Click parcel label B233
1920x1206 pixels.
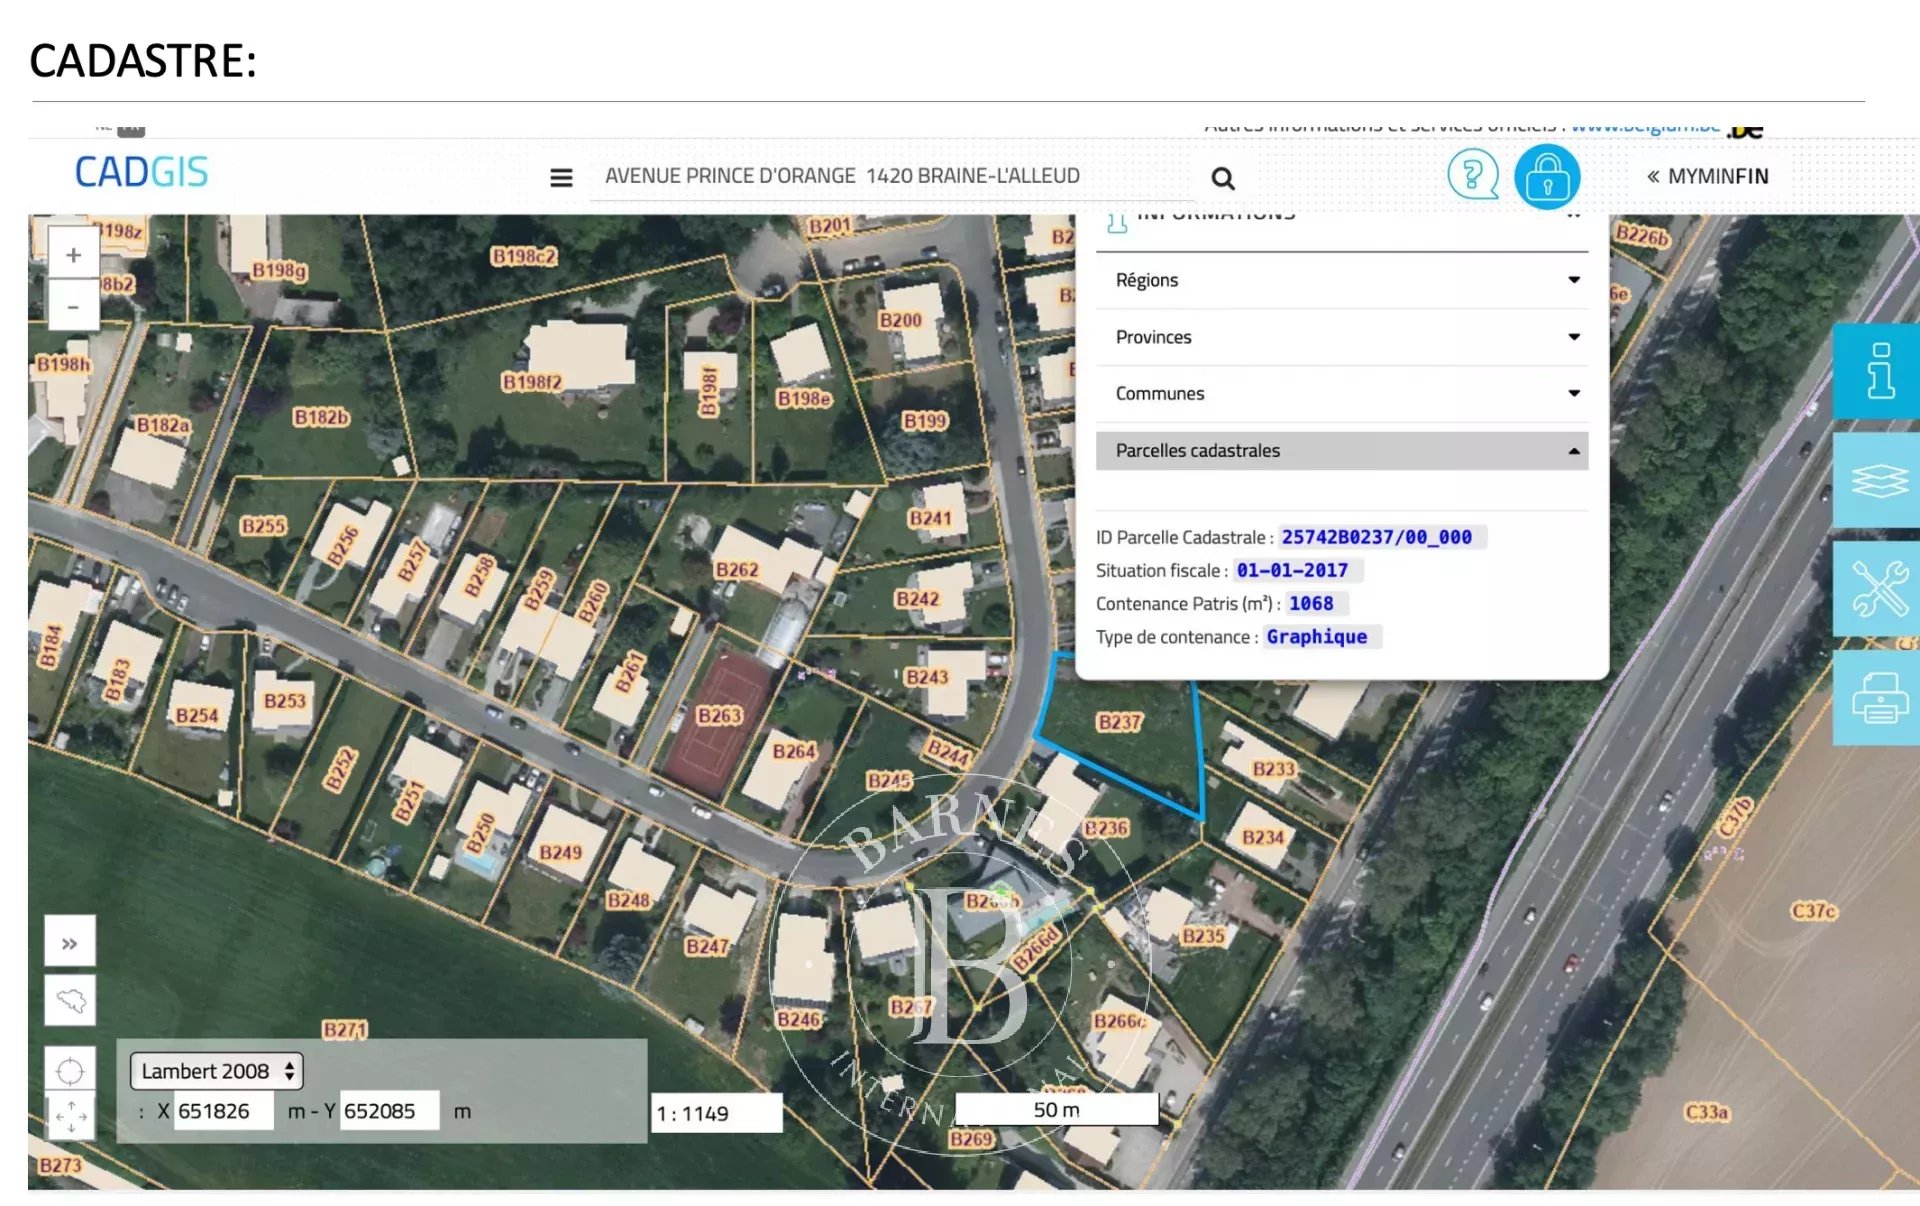[x=1273, y=769]
